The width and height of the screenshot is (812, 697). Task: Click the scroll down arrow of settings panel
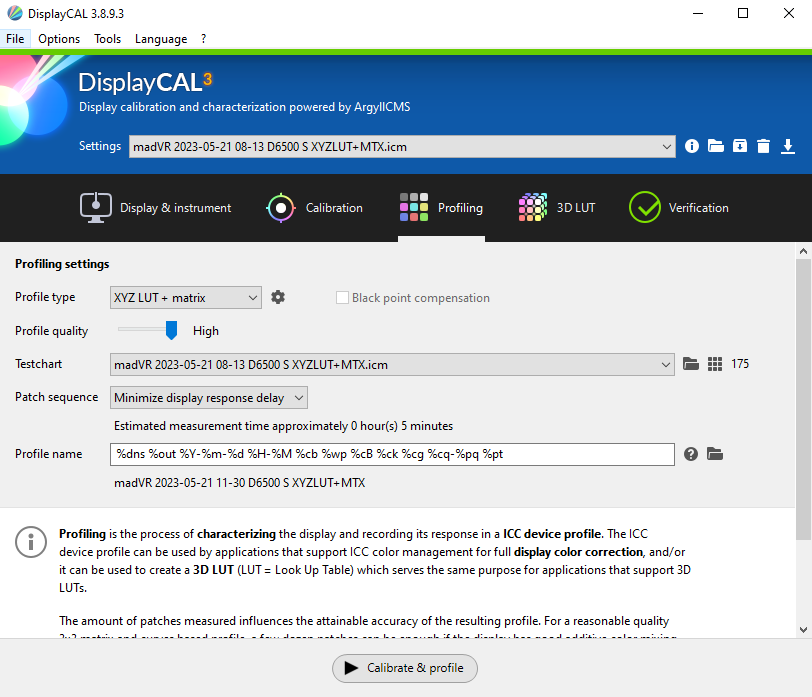tap(803, 630)
